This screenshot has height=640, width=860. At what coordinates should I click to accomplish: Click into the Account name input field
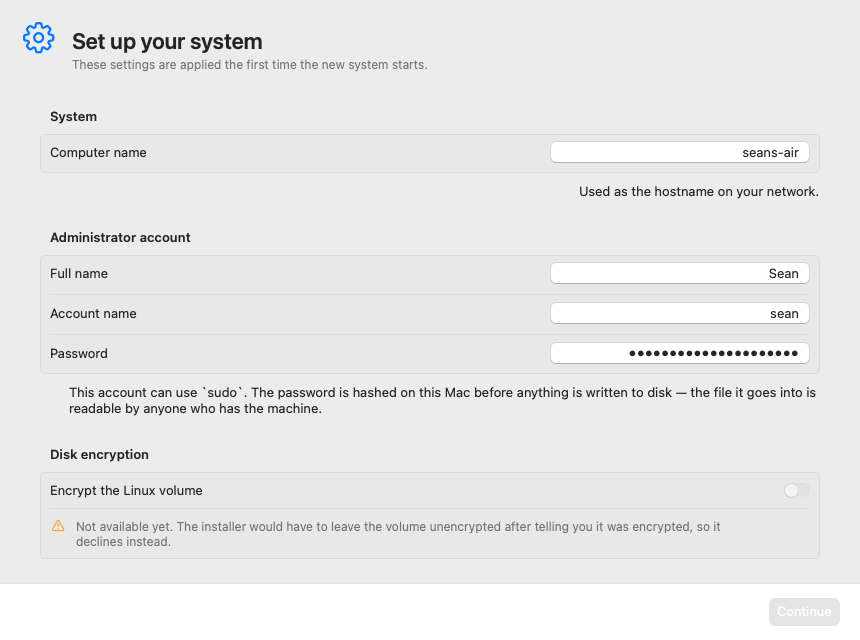coord(680,313)
